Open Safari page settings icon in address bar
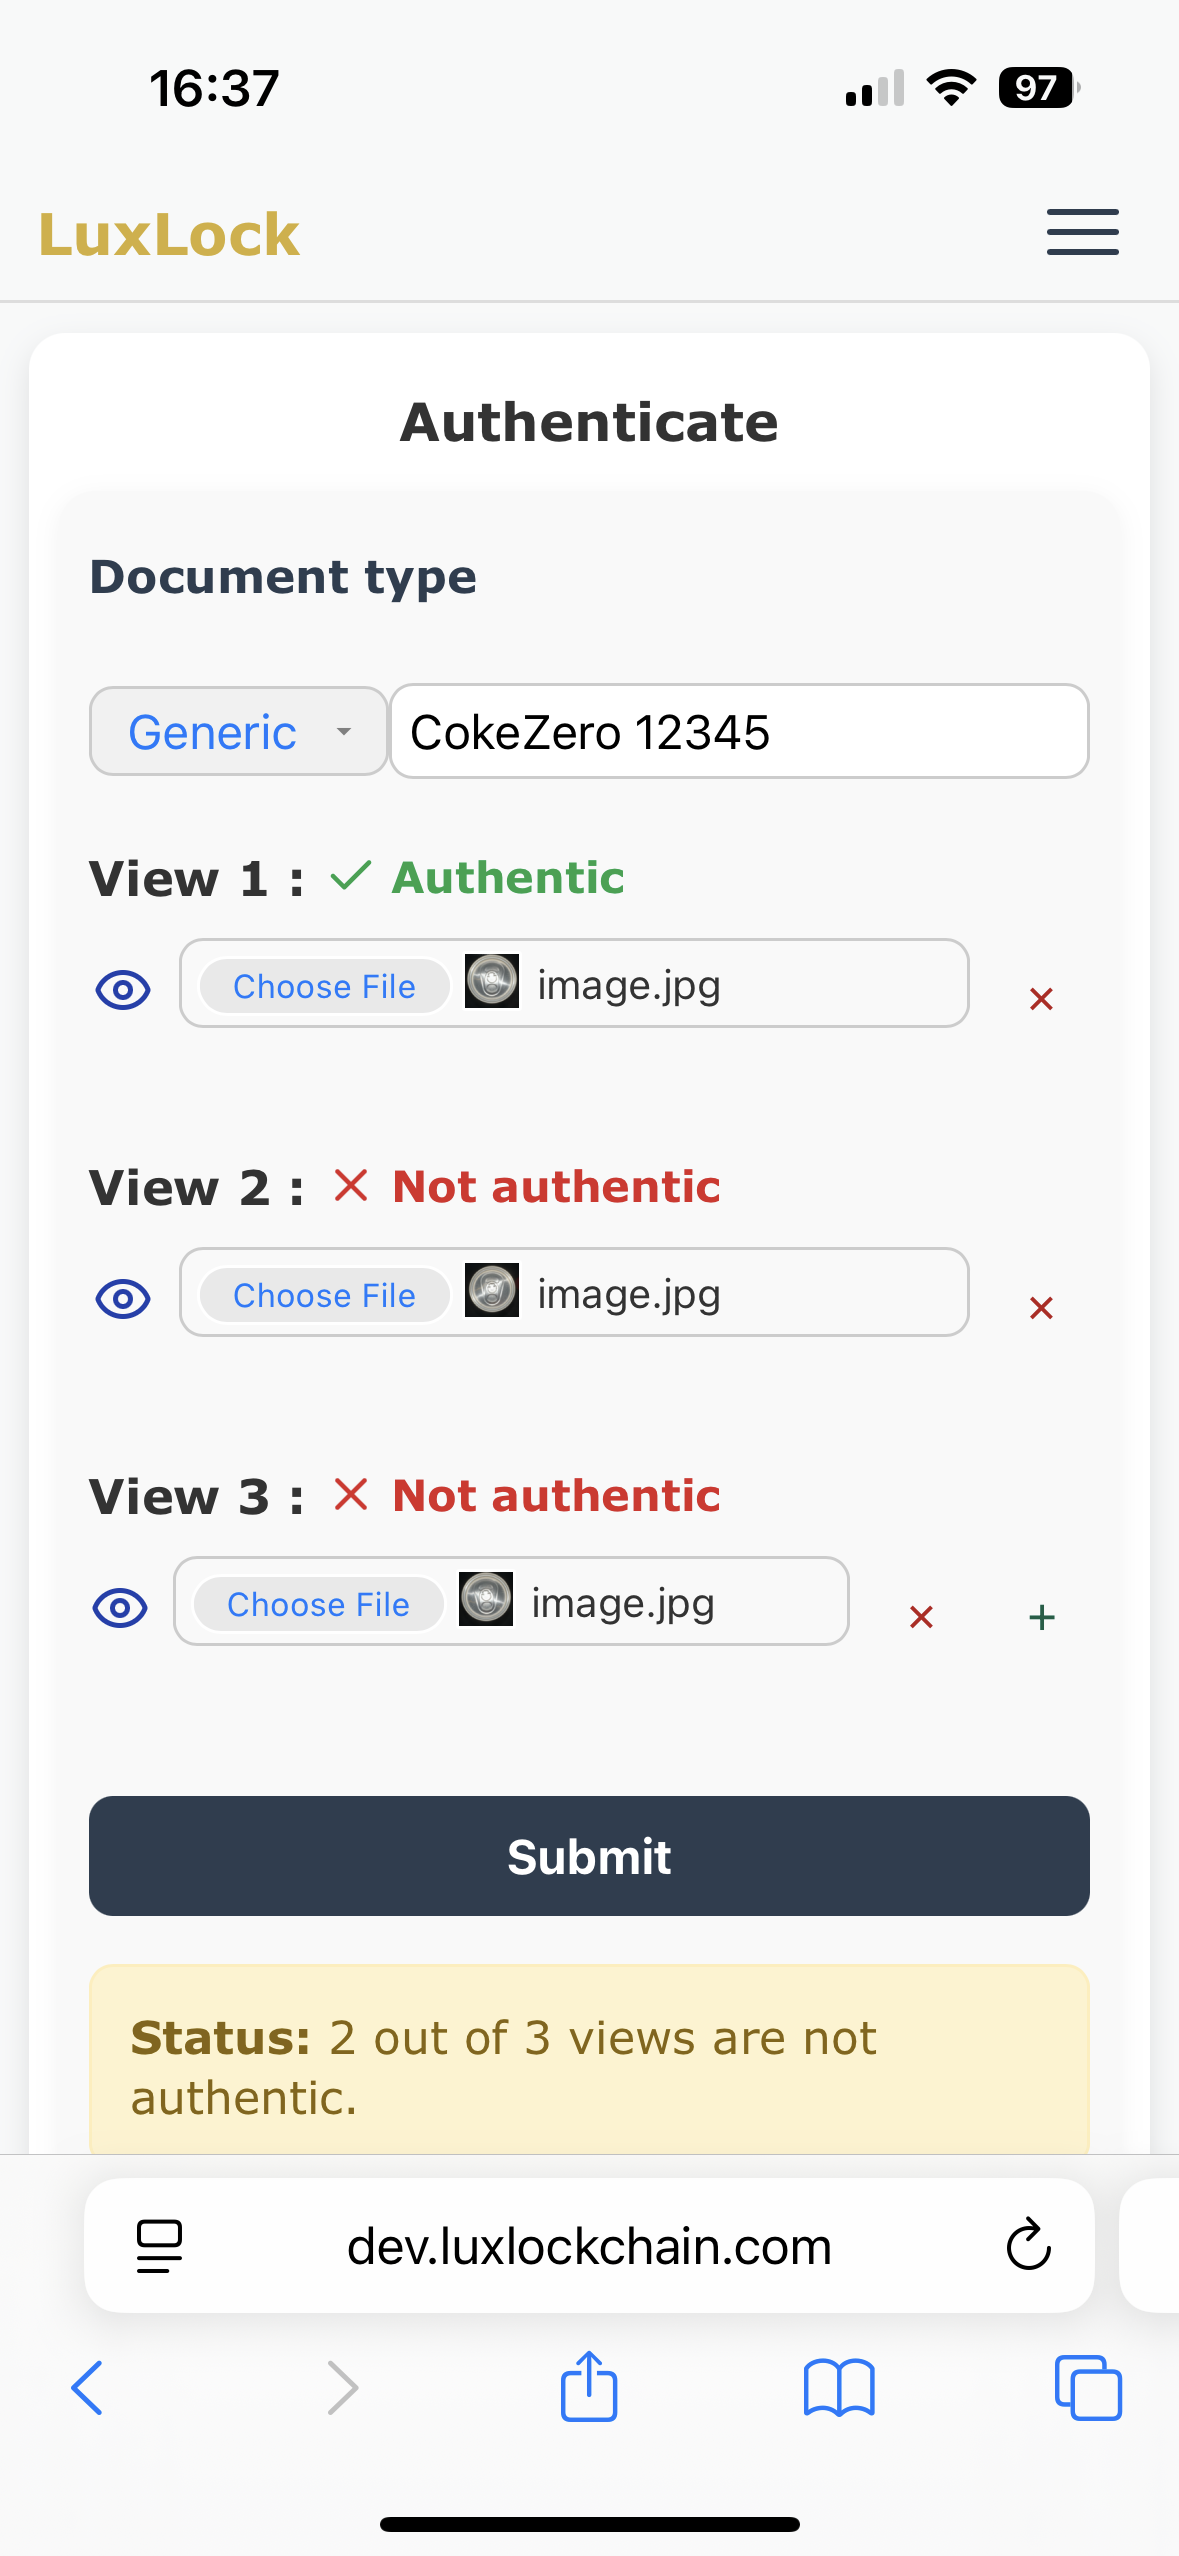 click(159, 2246)
